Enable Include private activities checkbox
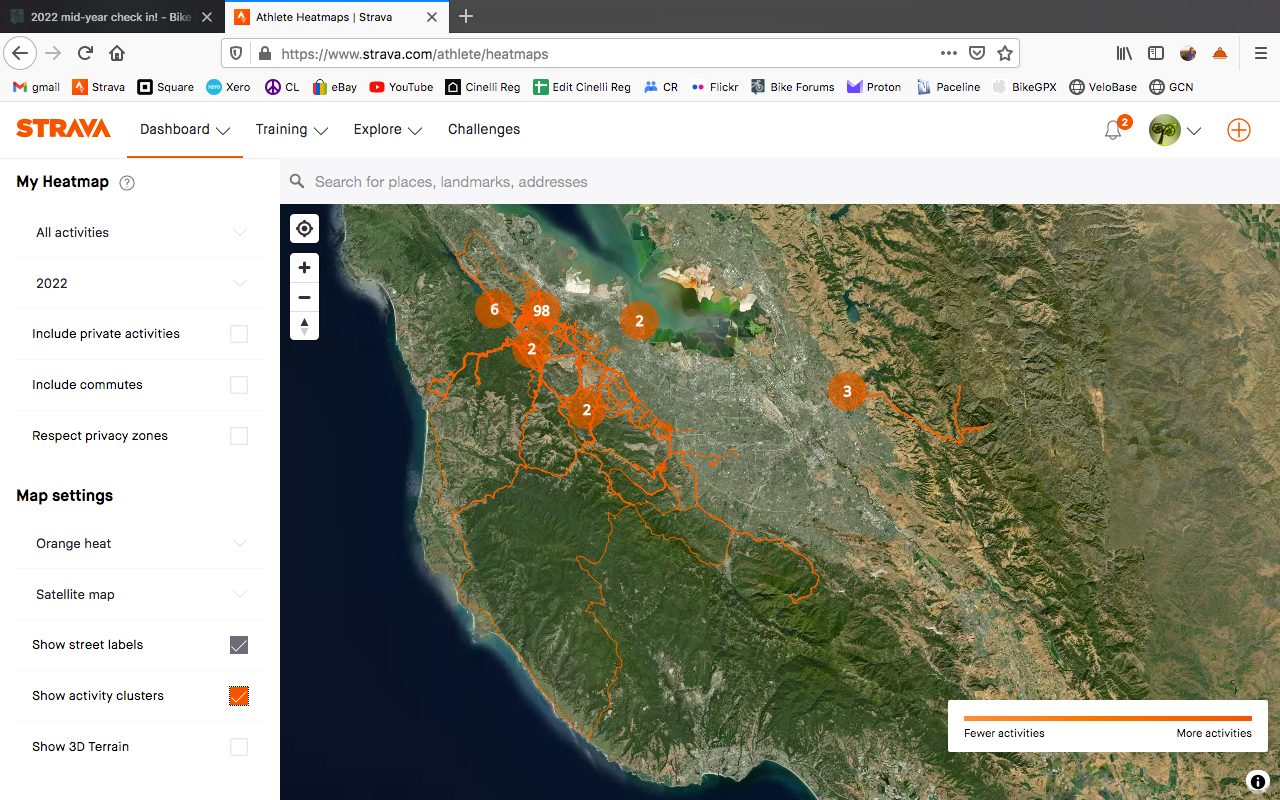Screen dimensions: 1280x800 pos(239,334)
